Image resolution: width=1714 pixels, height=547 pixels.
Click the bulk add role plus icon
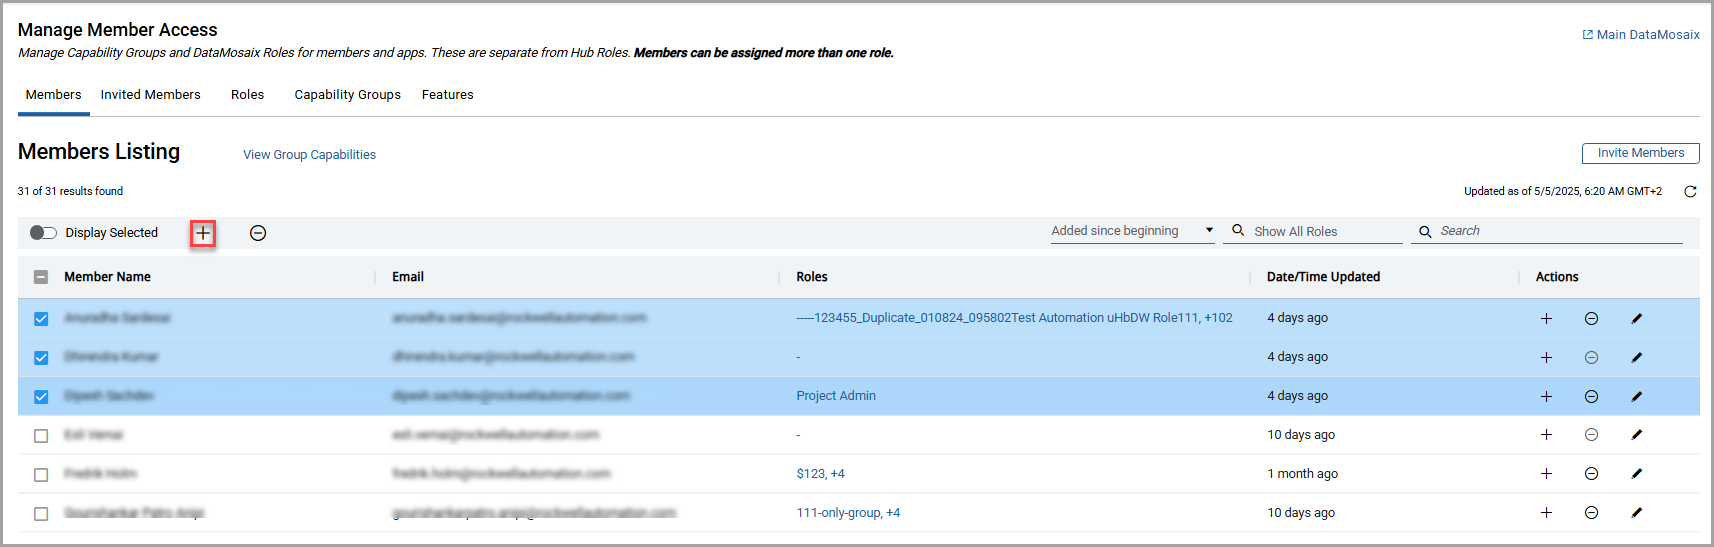pos(203,233)
